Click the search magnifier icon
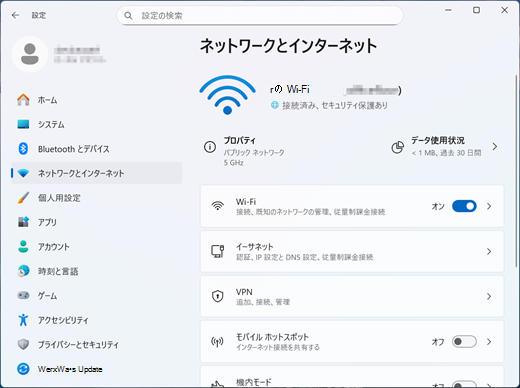 tap(128, 16)
